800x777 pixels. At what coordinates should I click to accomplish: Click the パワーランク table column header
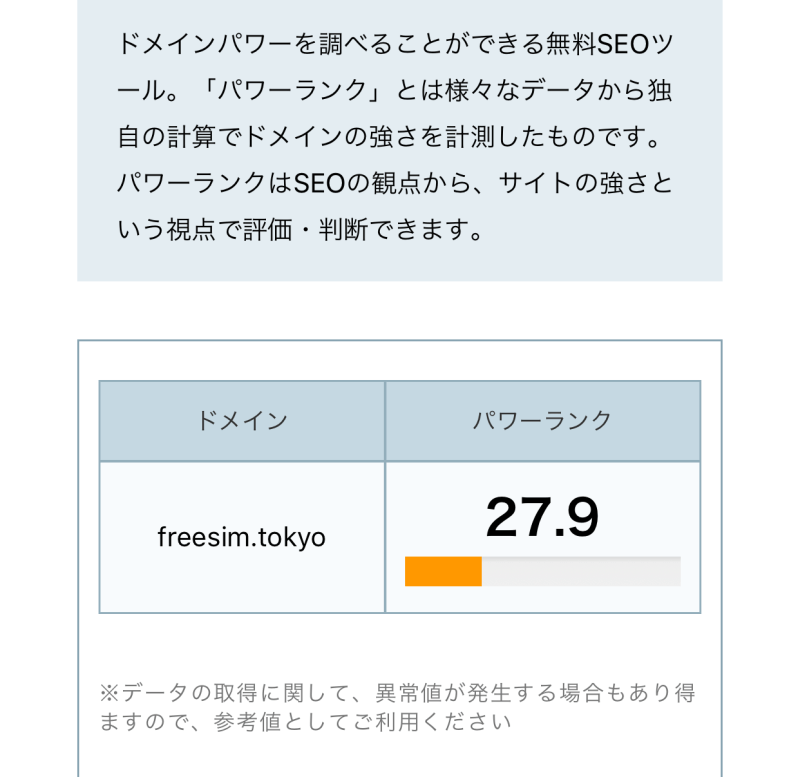542,421
